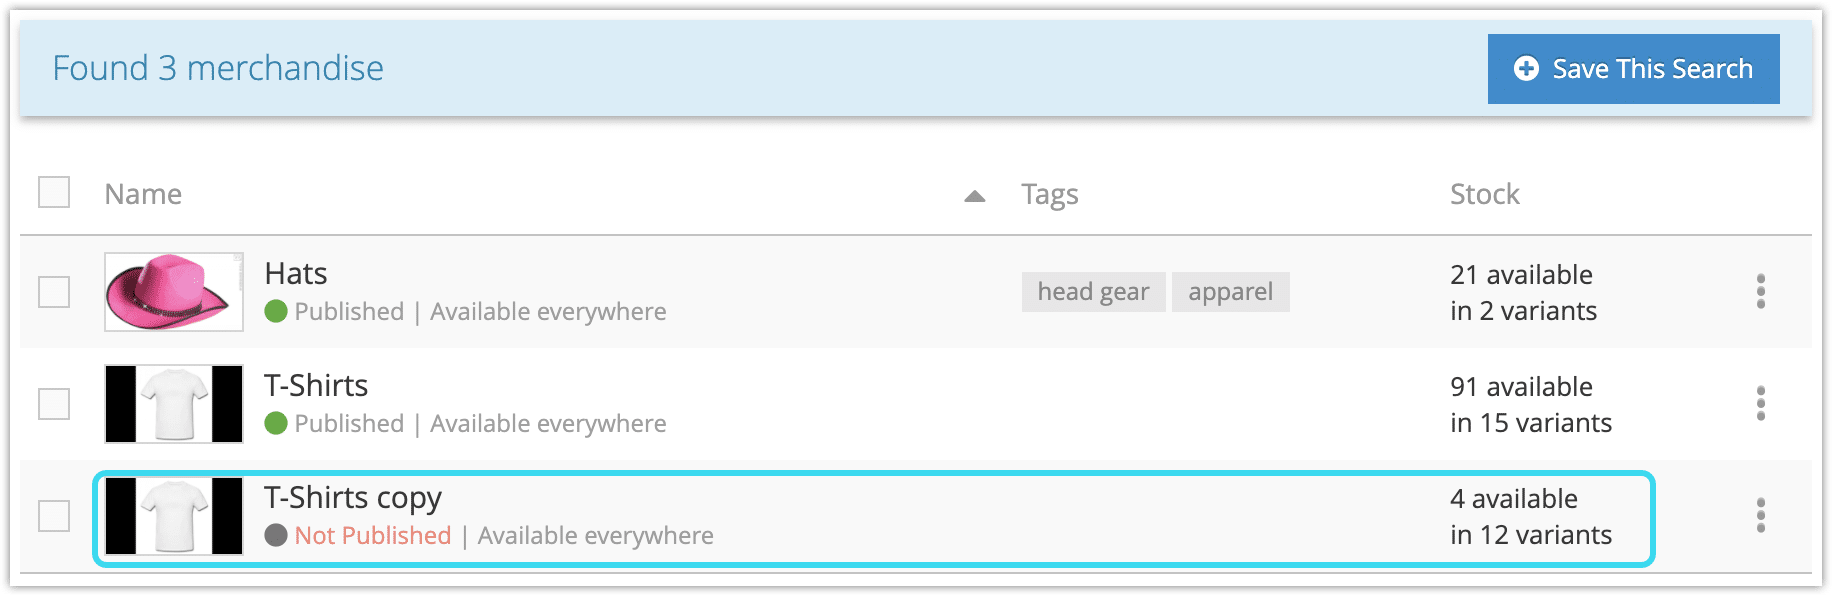Select the T-Shirts row checkbox
Image resolution: width=1832 pixels, height=596 pixels.
54,404
